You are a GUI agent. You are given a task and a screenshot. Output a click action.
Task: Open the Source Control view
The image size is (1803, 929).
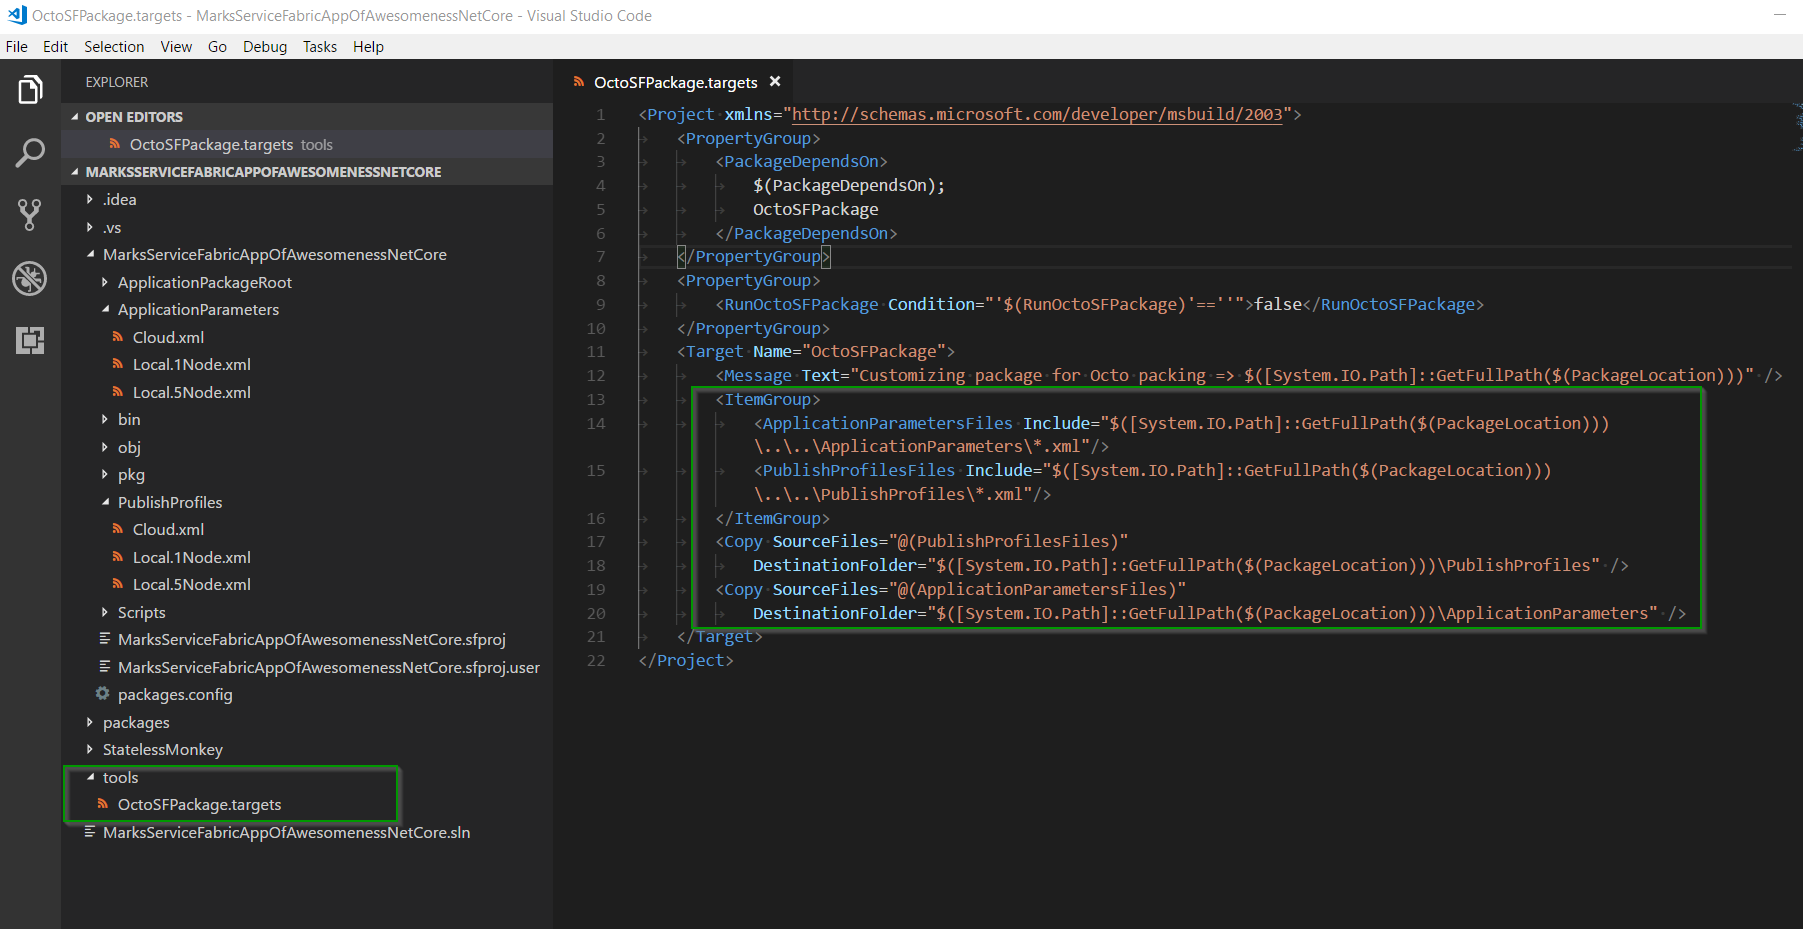point(30,214)
